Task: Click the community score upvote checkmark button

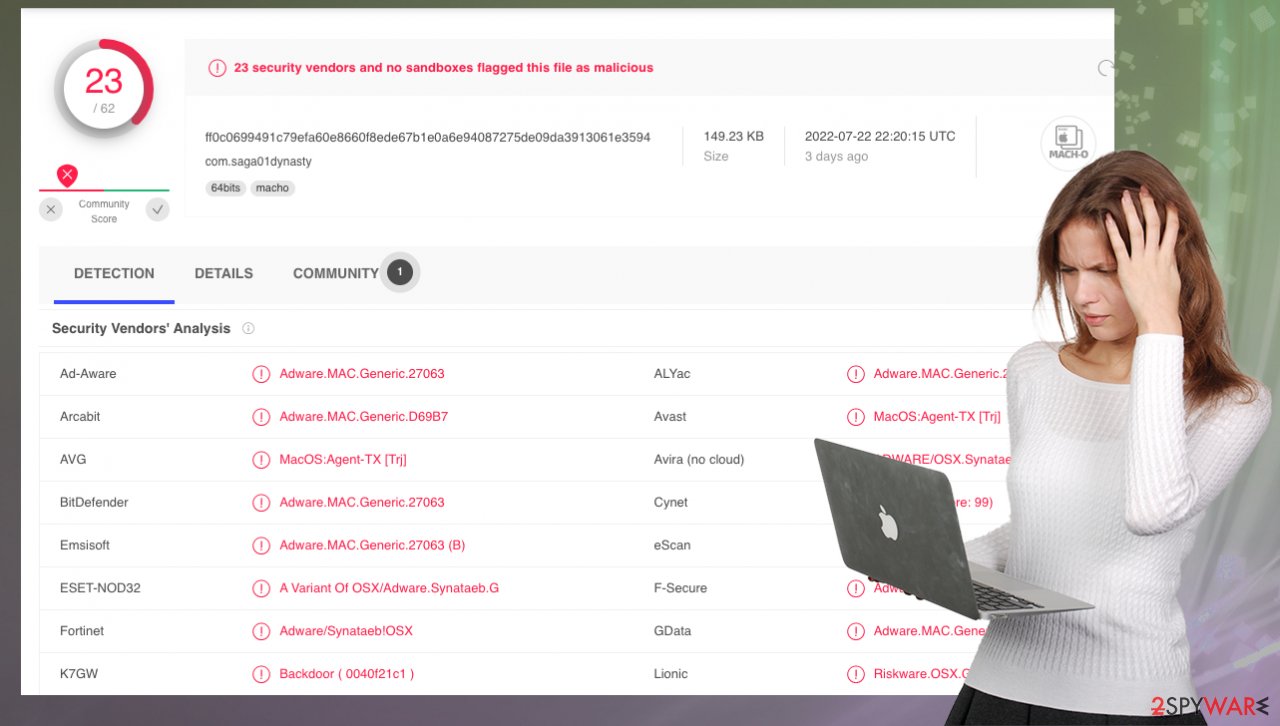Action: (x=157, y=209)
